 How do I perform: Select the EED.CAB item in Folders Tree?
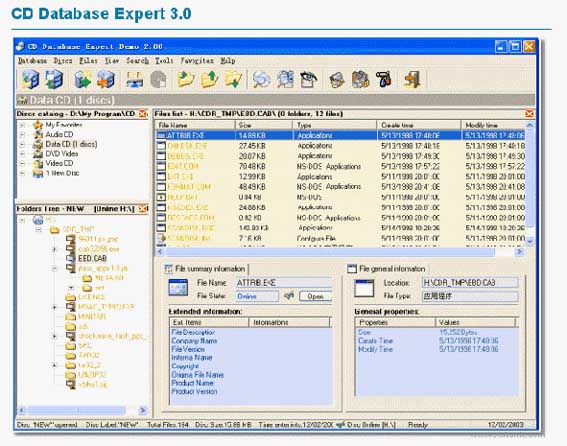click(92, 258)
